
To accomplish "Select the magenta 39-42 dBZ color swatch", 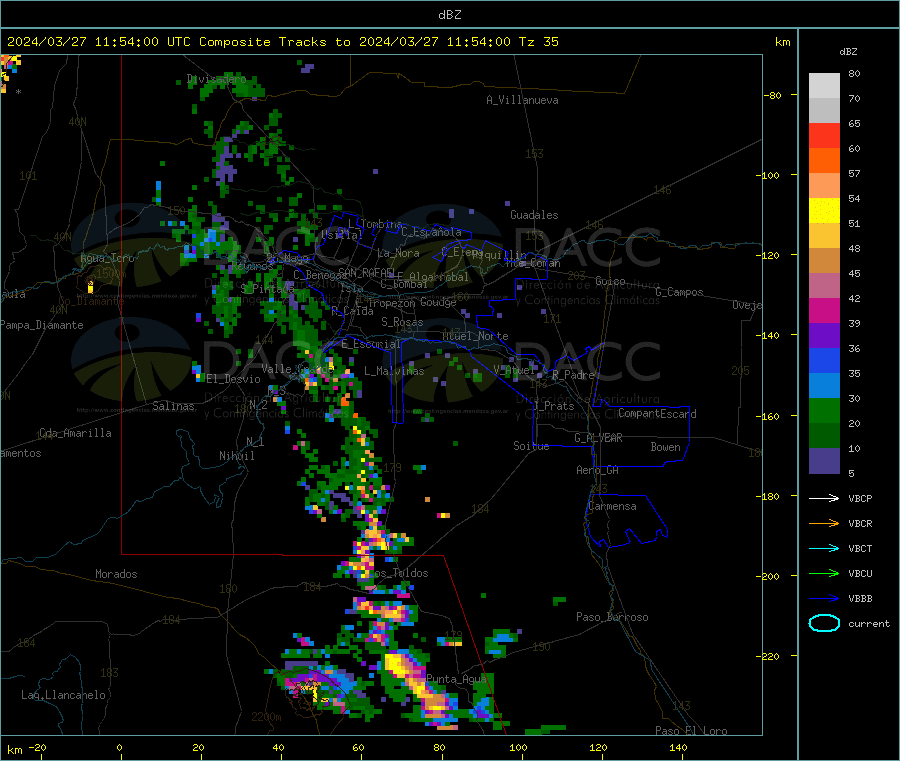I will [824, 310].
